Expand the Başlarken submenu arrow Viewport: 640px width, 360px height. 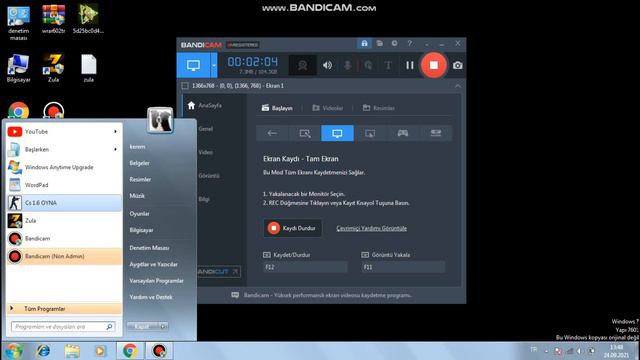116,149
